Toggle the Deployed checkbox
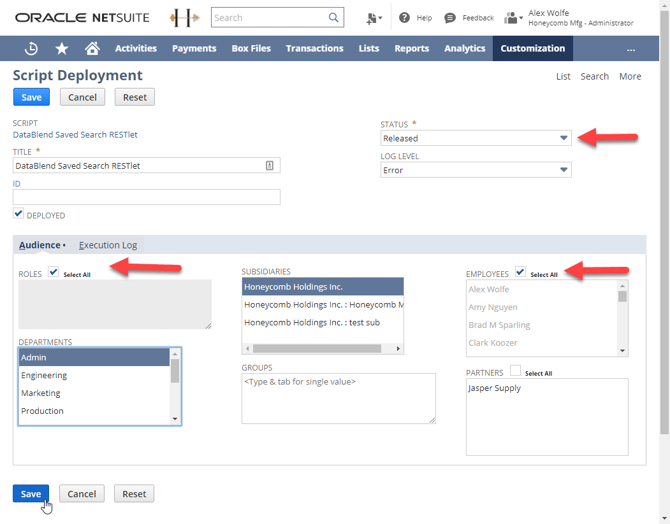 pos(19,214)
